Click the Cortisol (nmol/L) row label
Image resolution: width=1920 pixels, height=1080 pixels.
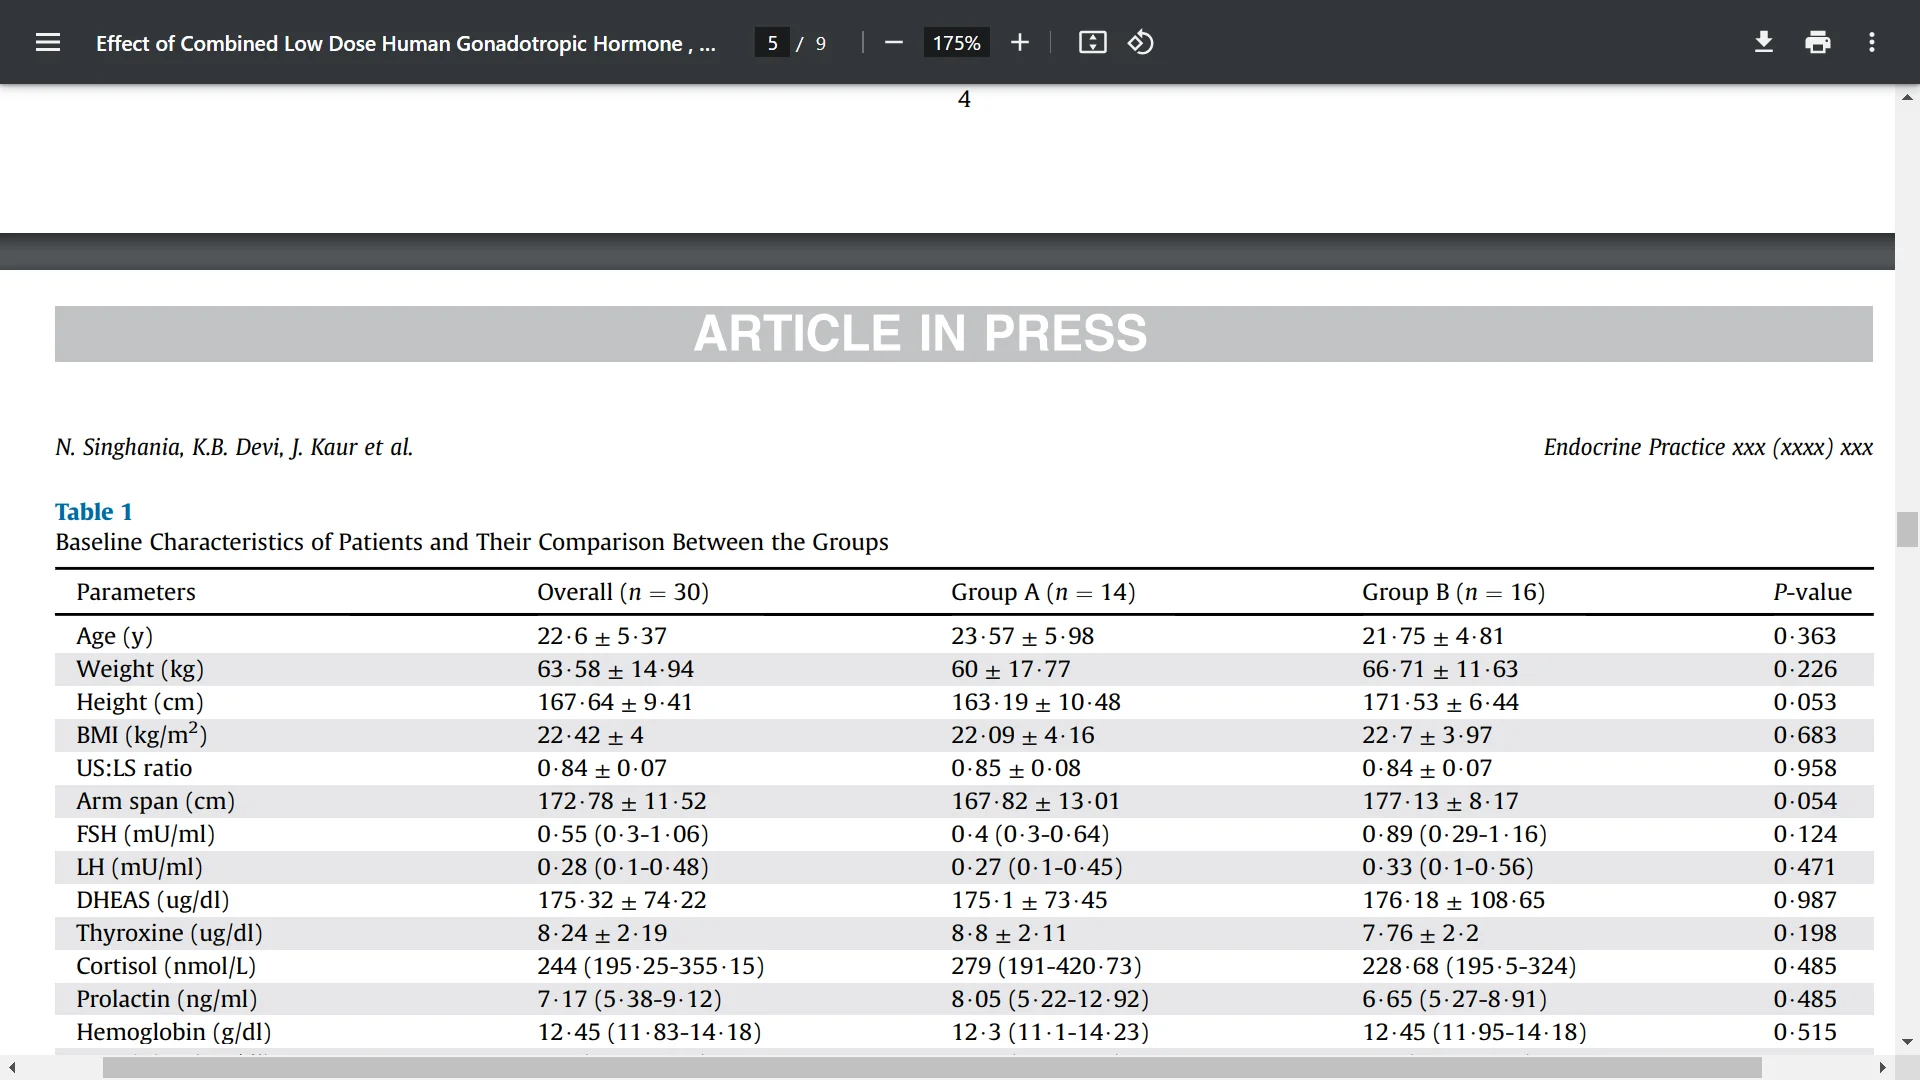166,966
